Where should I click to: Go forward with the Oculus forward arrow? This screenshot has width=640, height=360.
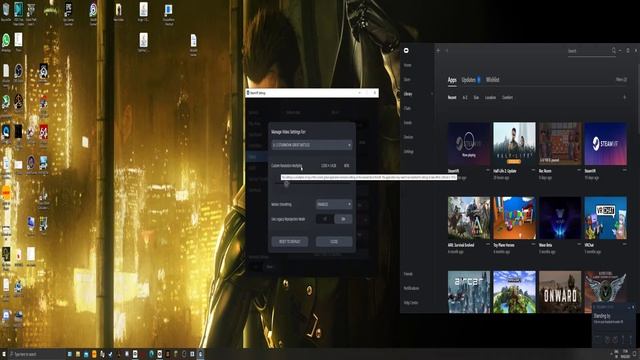point(447,51)
